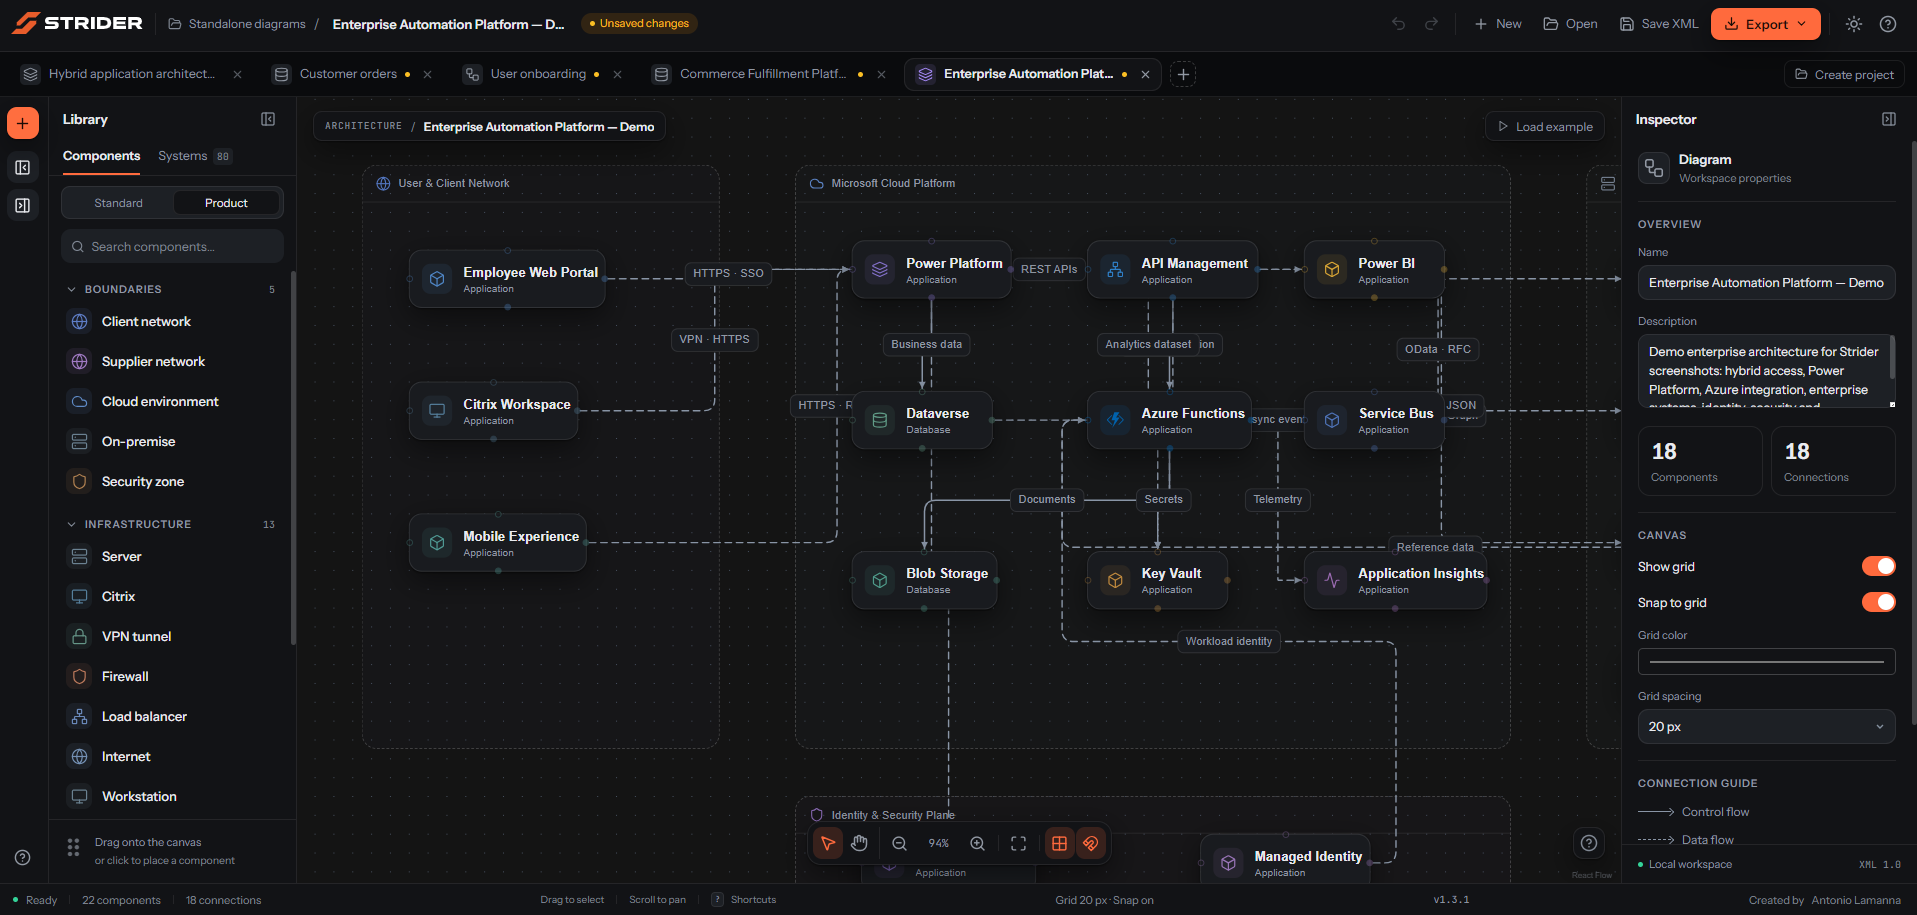This screenshot has height=915, width=1917.
Task: Click the Open button
Action: [x=1570, y=24]
